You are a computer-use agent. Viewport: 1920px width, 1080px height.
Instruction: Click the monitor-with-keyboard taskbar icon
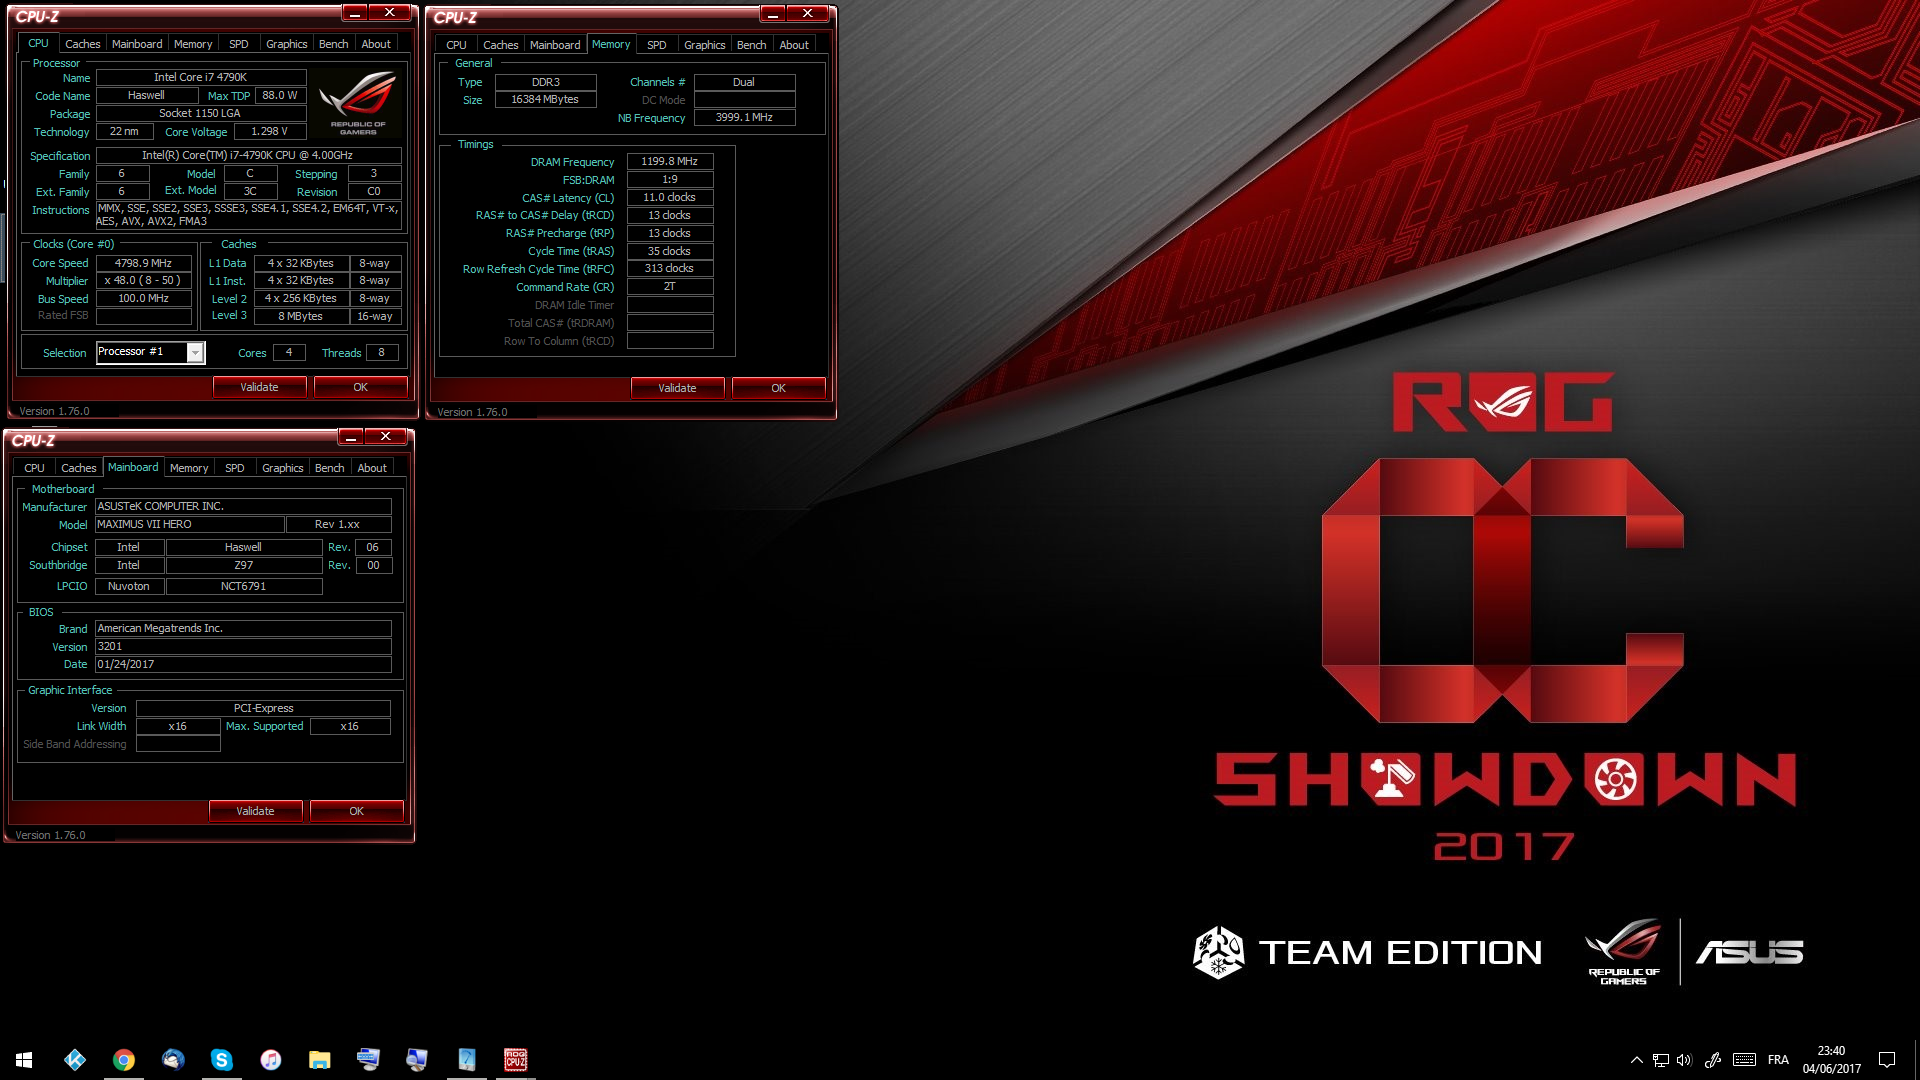368,1059
